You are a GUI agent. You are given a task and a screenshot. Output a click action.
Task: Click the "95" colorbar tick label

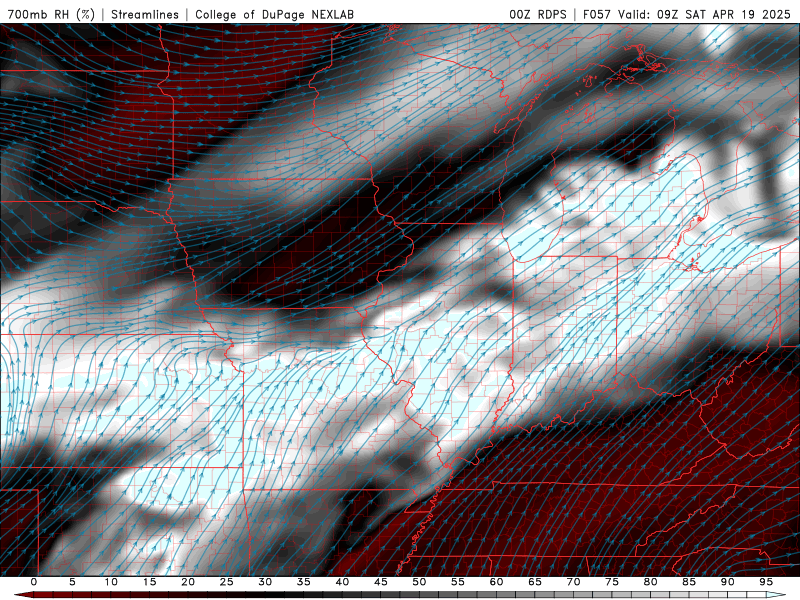click(766, 582)
